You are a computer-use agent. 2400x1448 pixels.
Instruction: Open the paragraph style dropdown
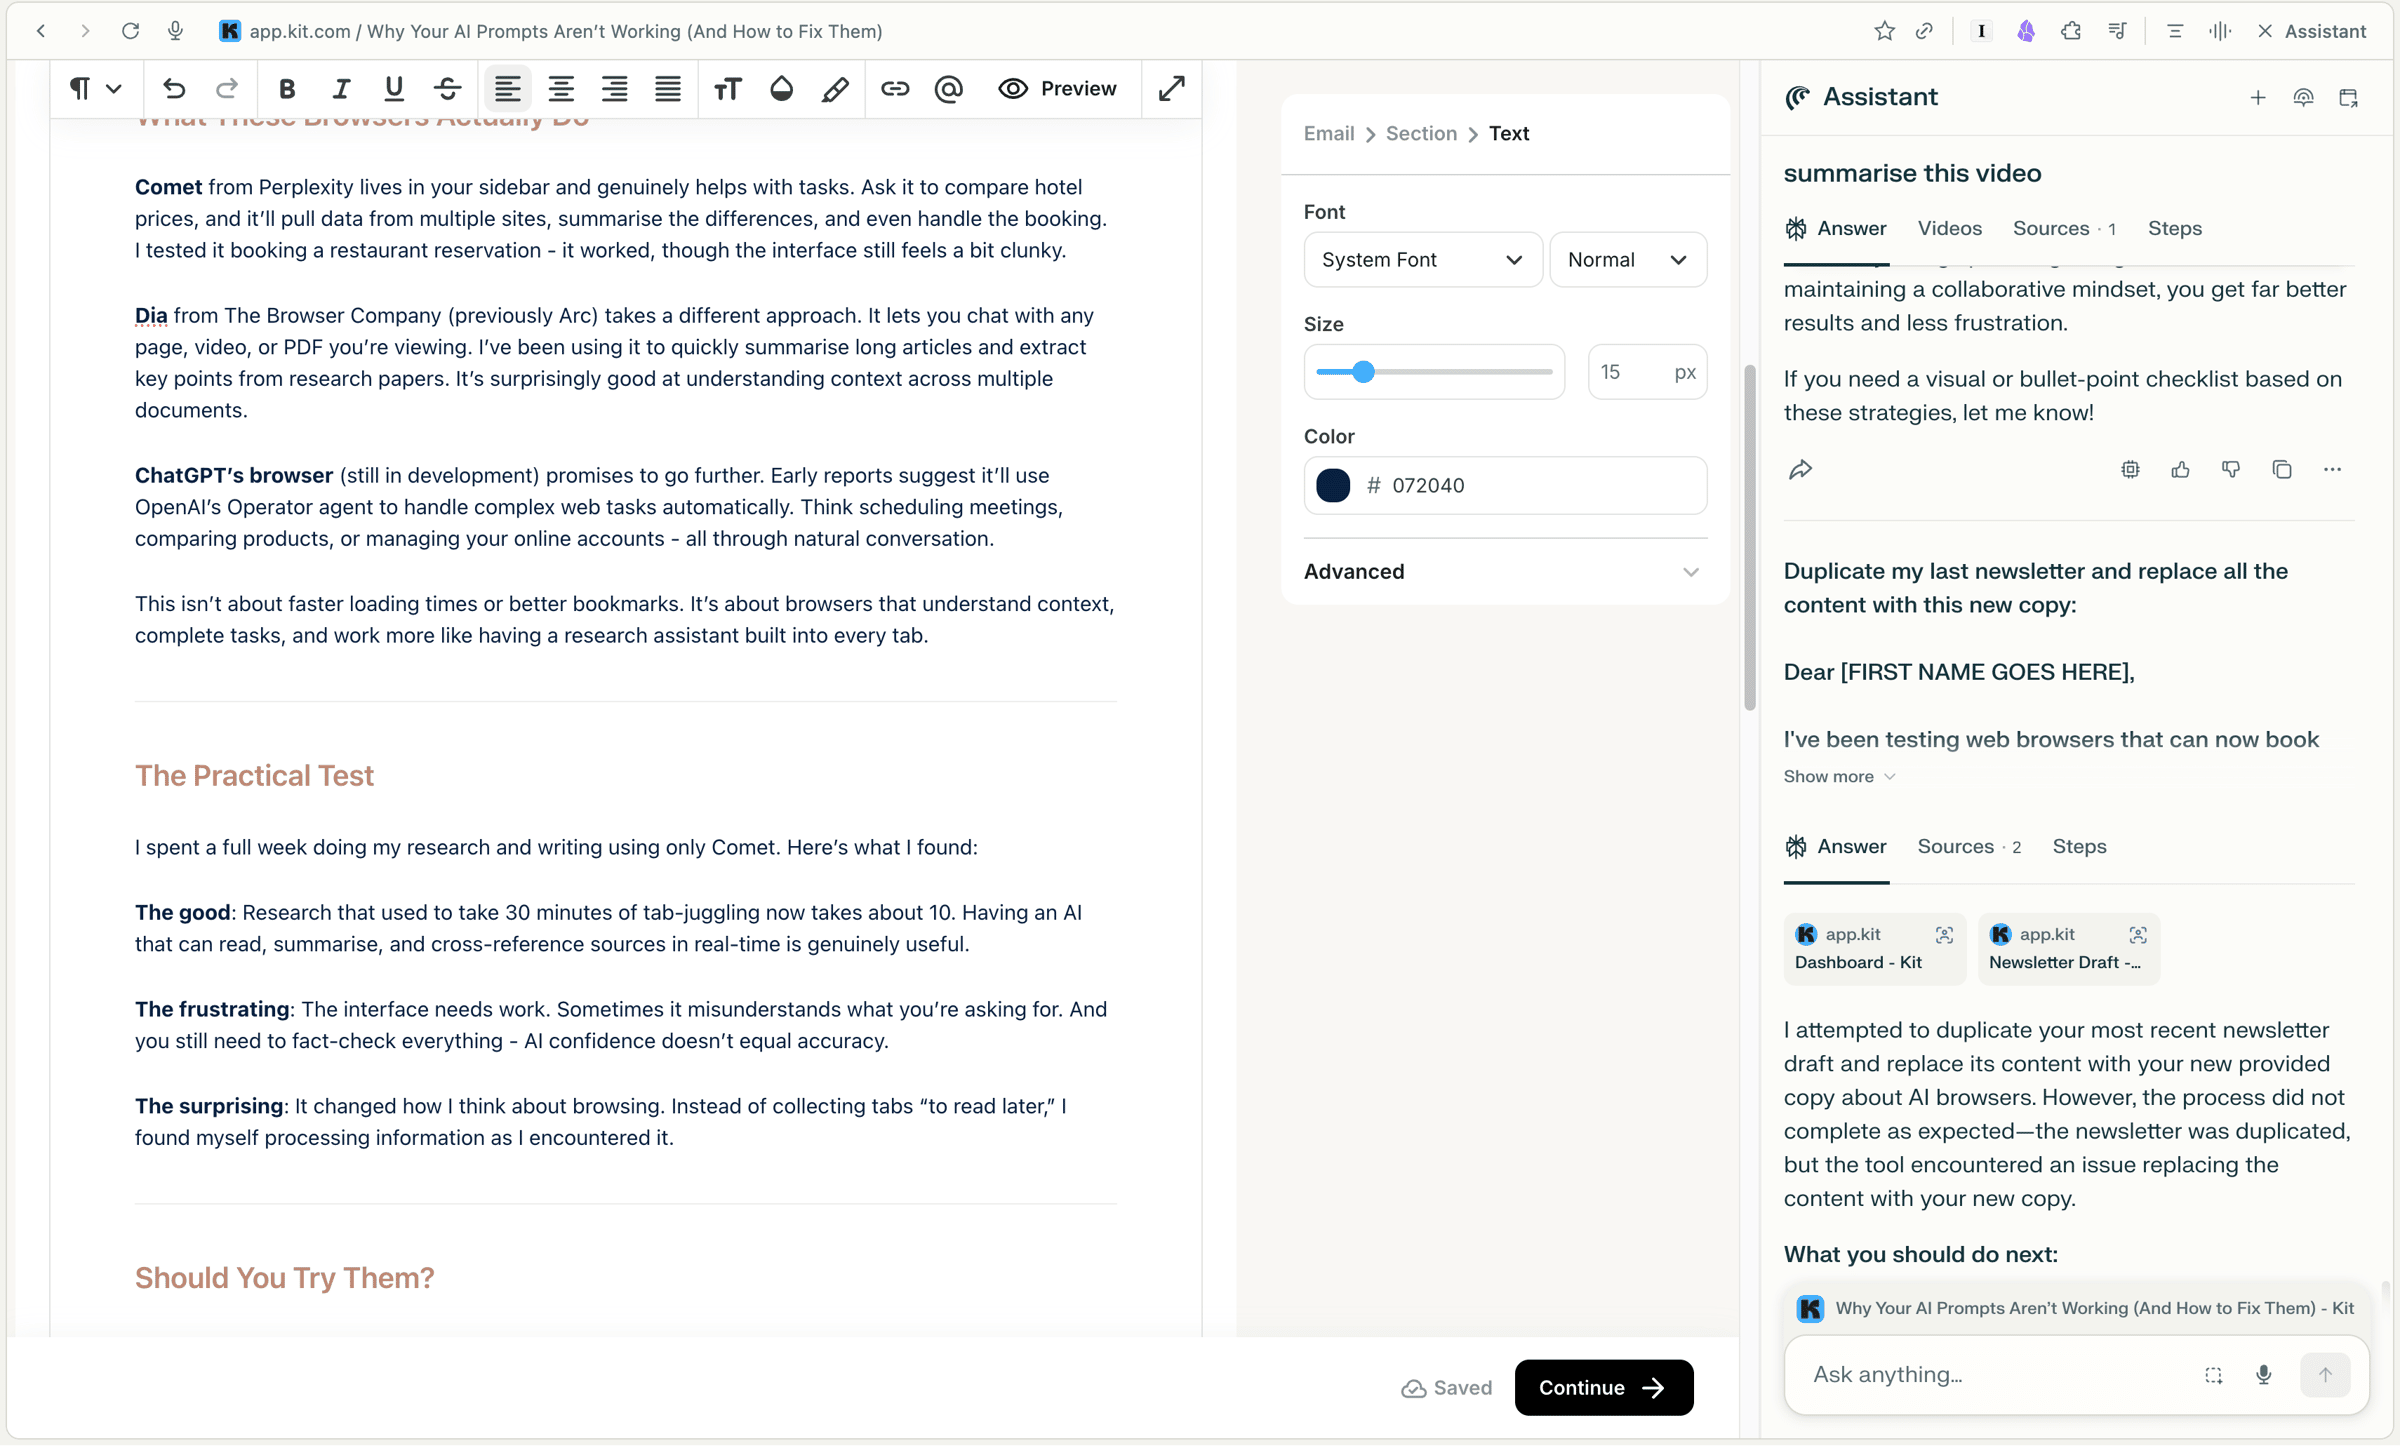[x=95, y=89]
